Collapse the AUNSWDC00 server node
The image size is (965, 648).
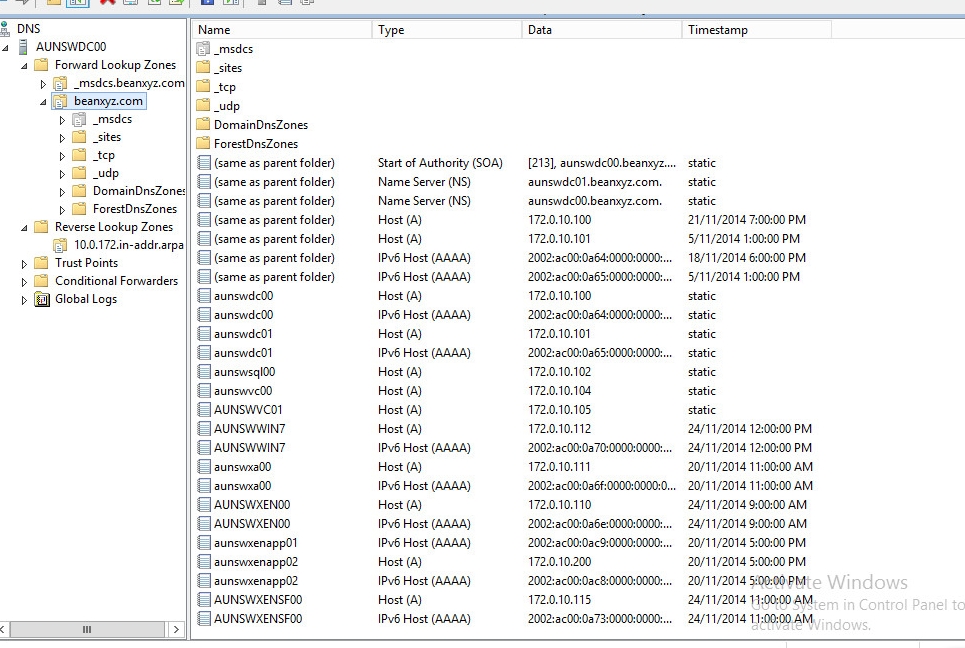tap(6, 47)
